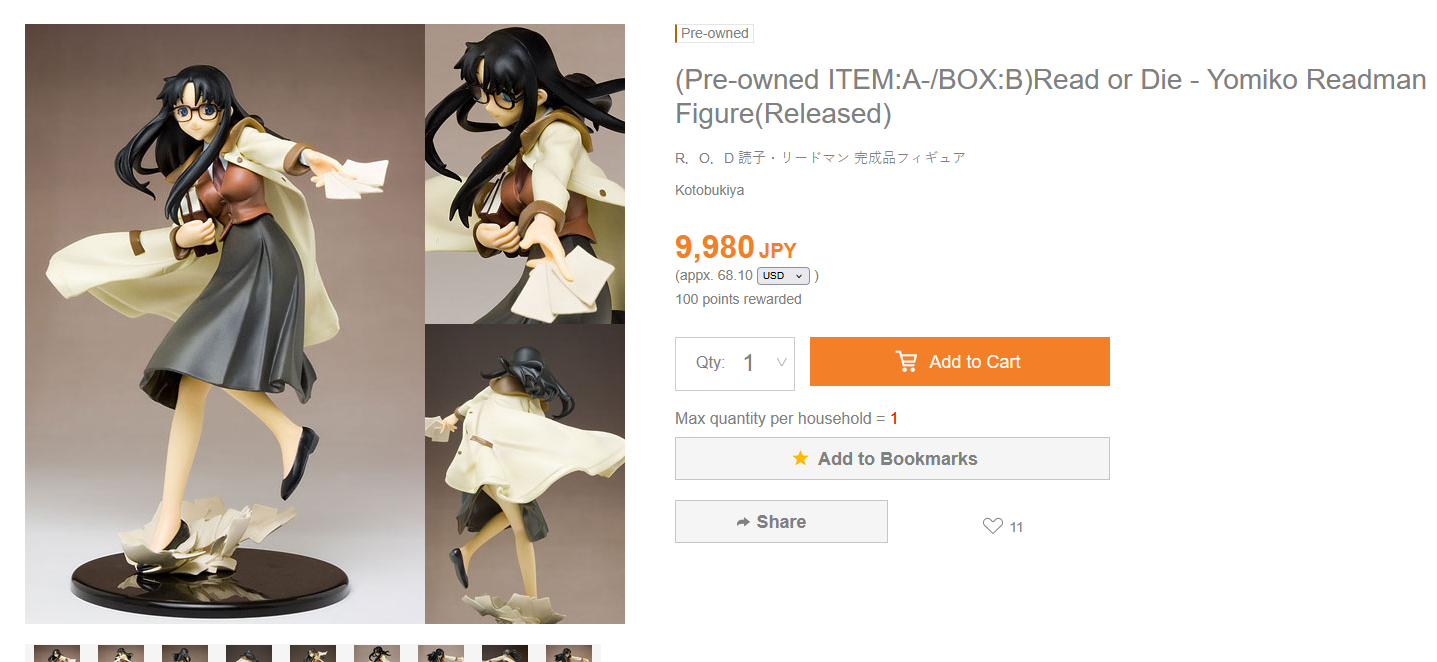Viewport: 1437px width, 662px height.
Task: View the main full-body figure image
Action: 225,324
